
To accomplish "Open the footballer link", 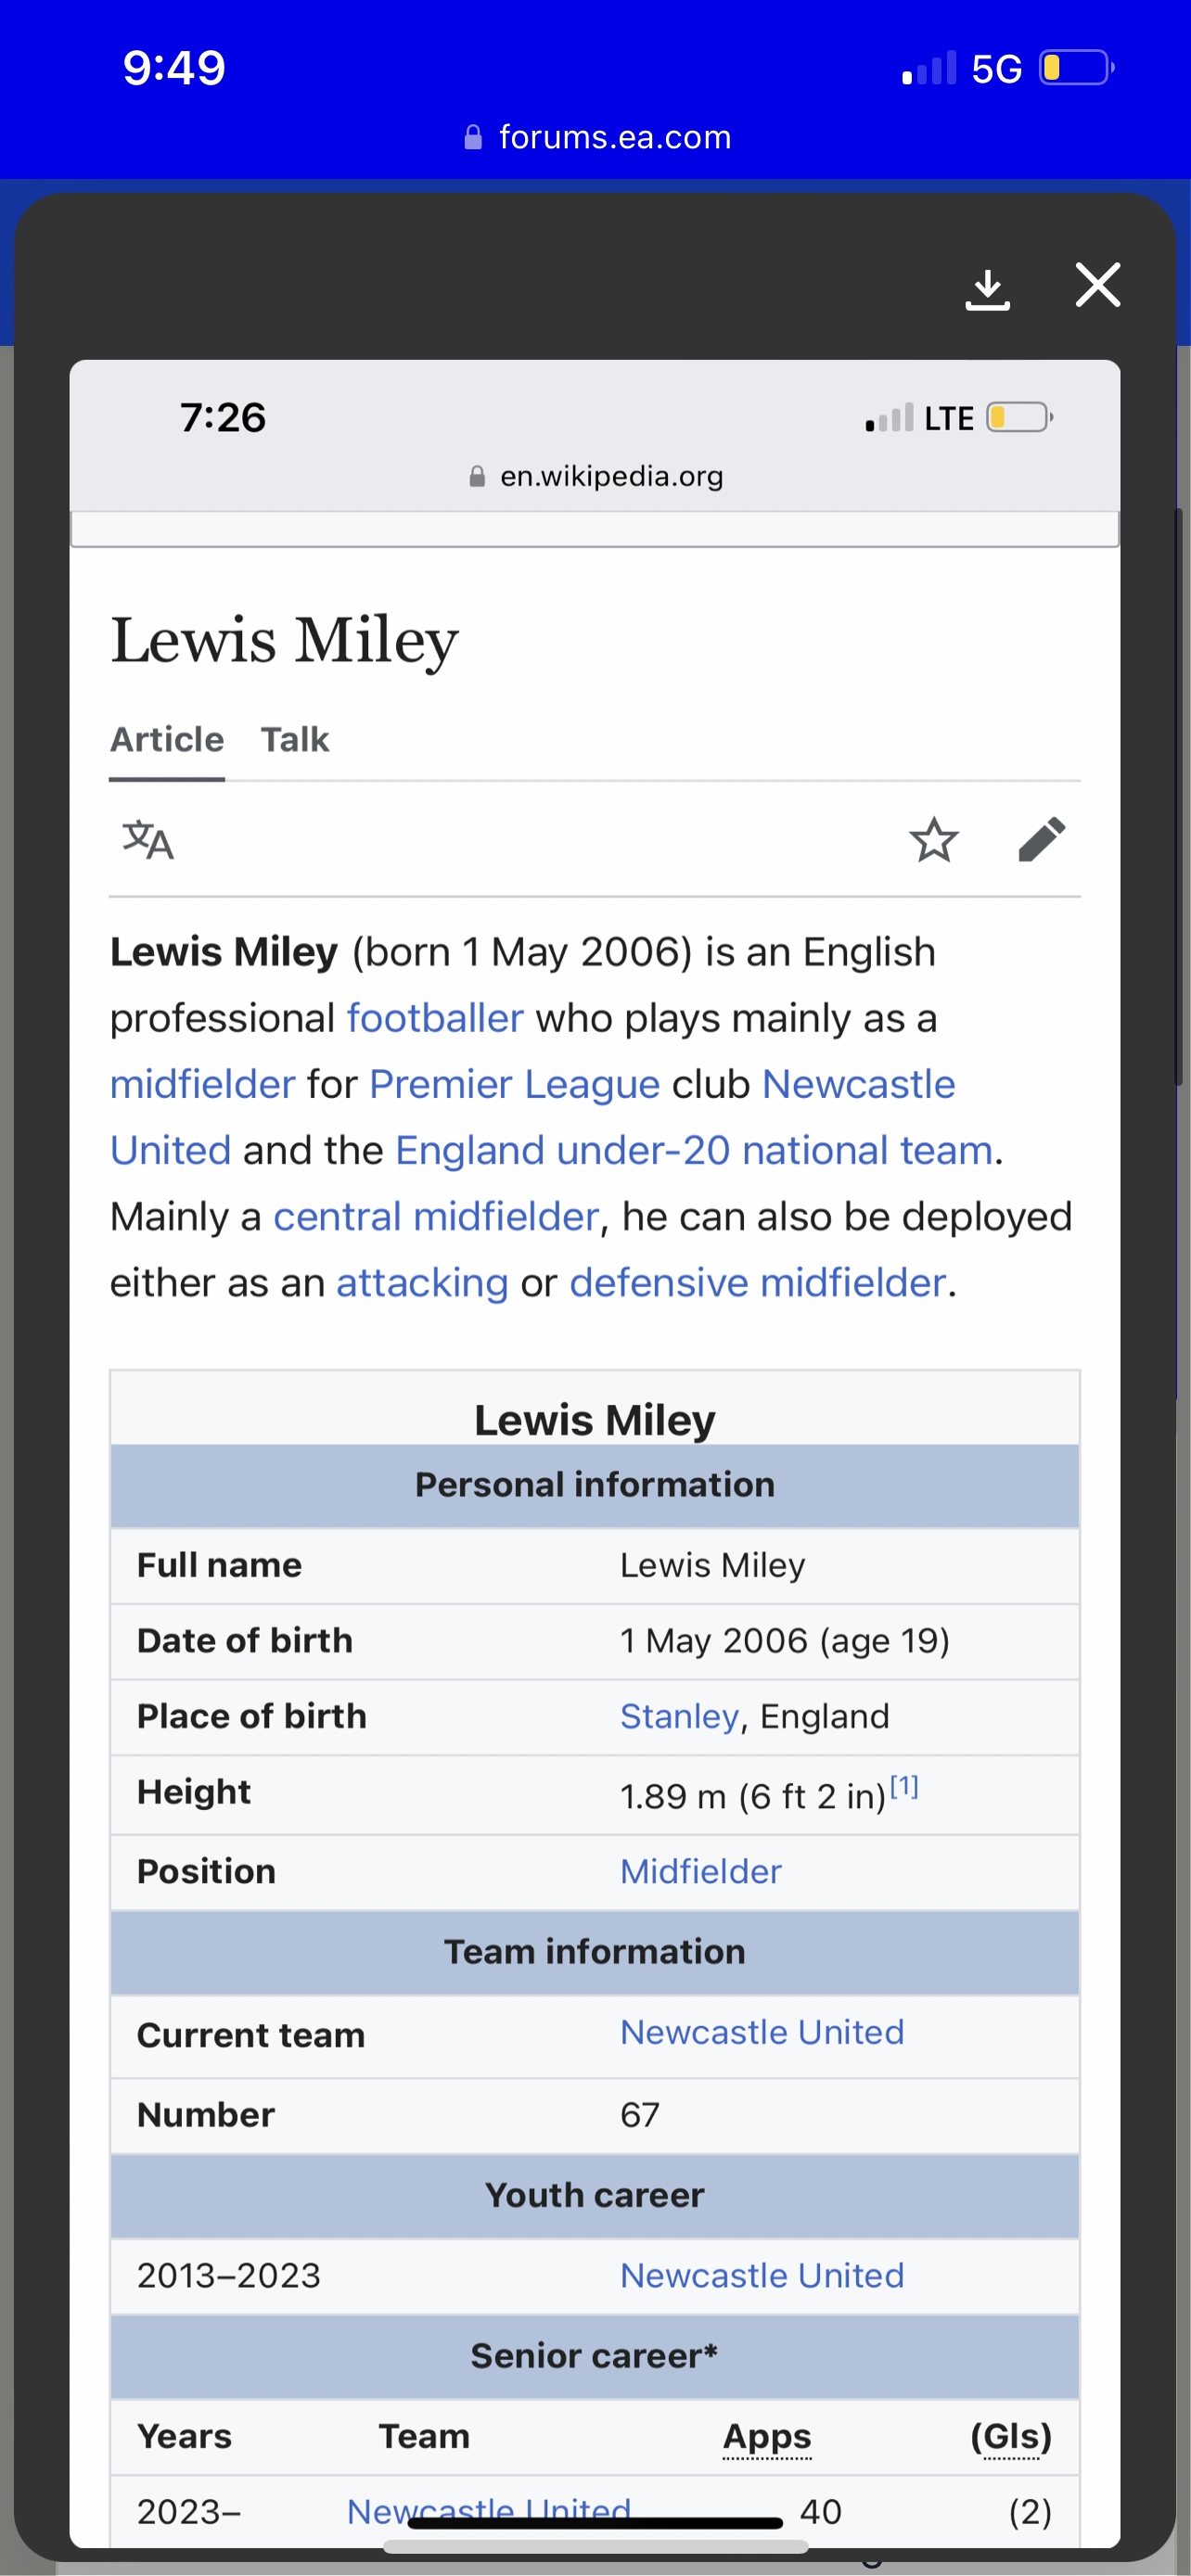I will [x=435, y=1018].
